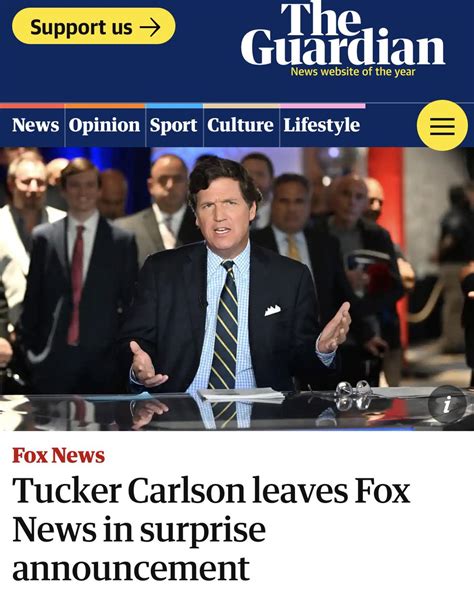Open the main article photo
The height and width of the screenshot is (594, 474).
pos(237,289)
